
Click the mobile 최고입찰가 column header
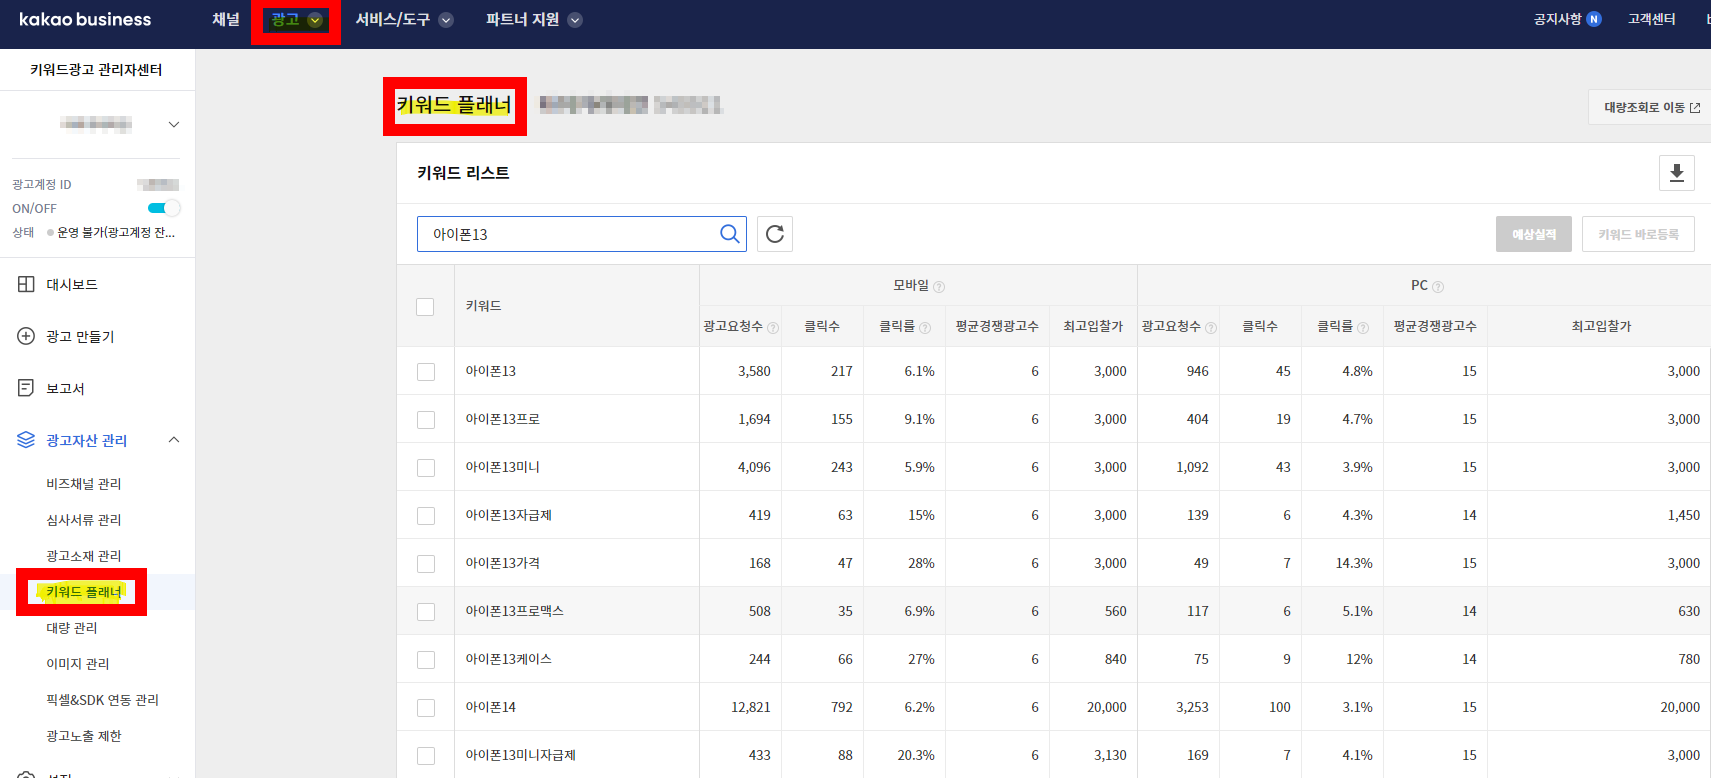pos(1093,326)
